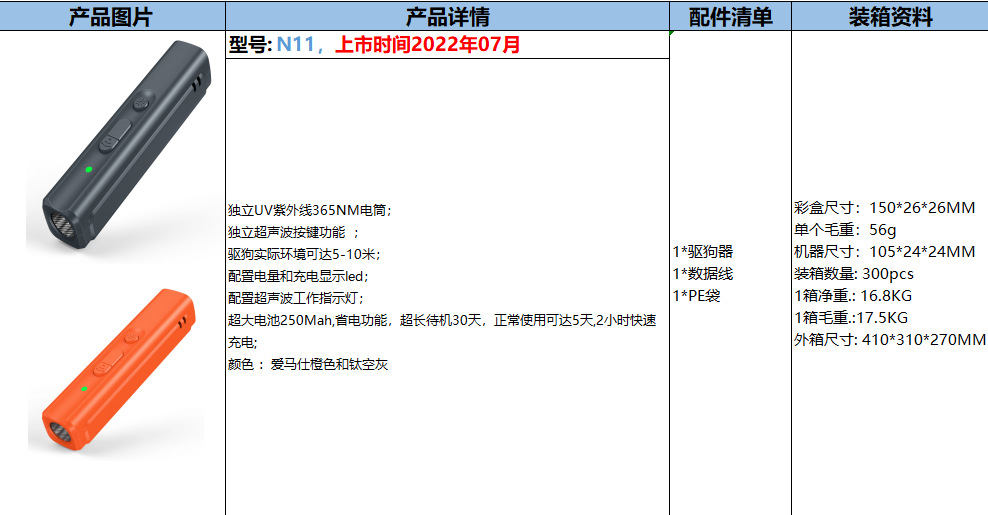Click the model number N11 text
This screenshot has height=515, width=988.
coord(296,44)
